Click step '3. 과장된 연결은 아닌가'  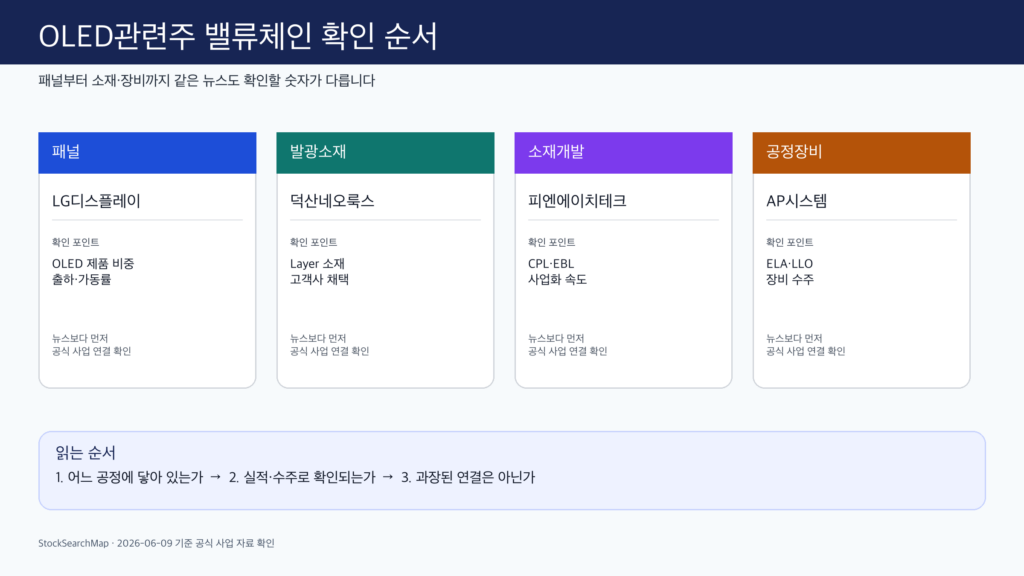point(468,477)
